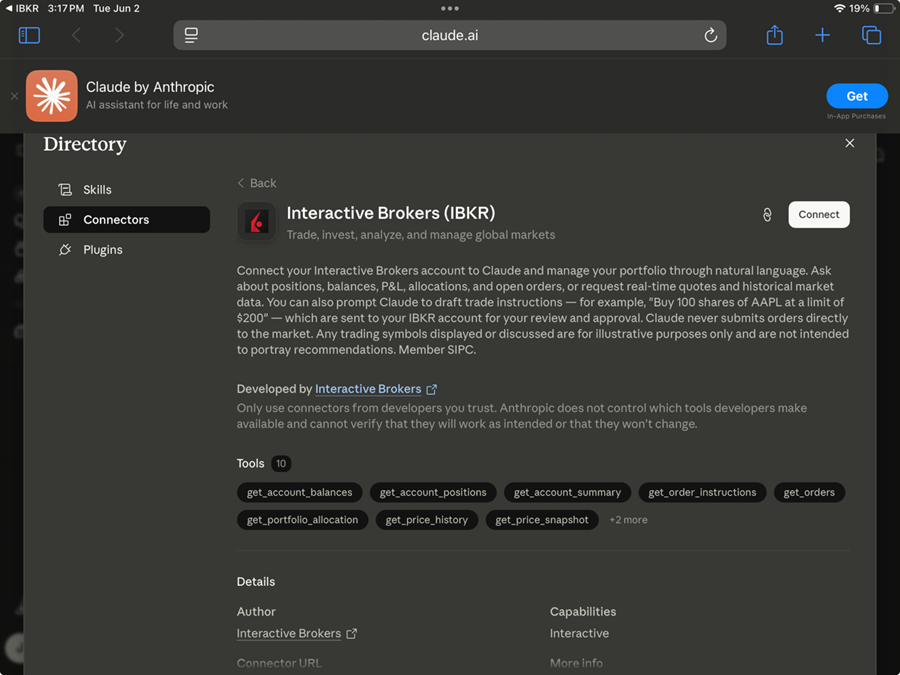Expand the +2 more tools list
The height and width of the screenshot is (675, 900).
tap(628, 519)
